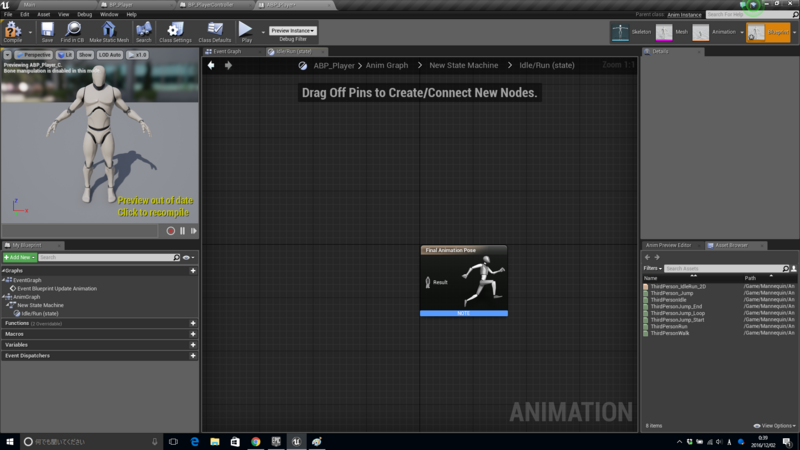This screenshot has width=800, height=450.
Task: Open Class Settings
Action: tap(175, 32)
